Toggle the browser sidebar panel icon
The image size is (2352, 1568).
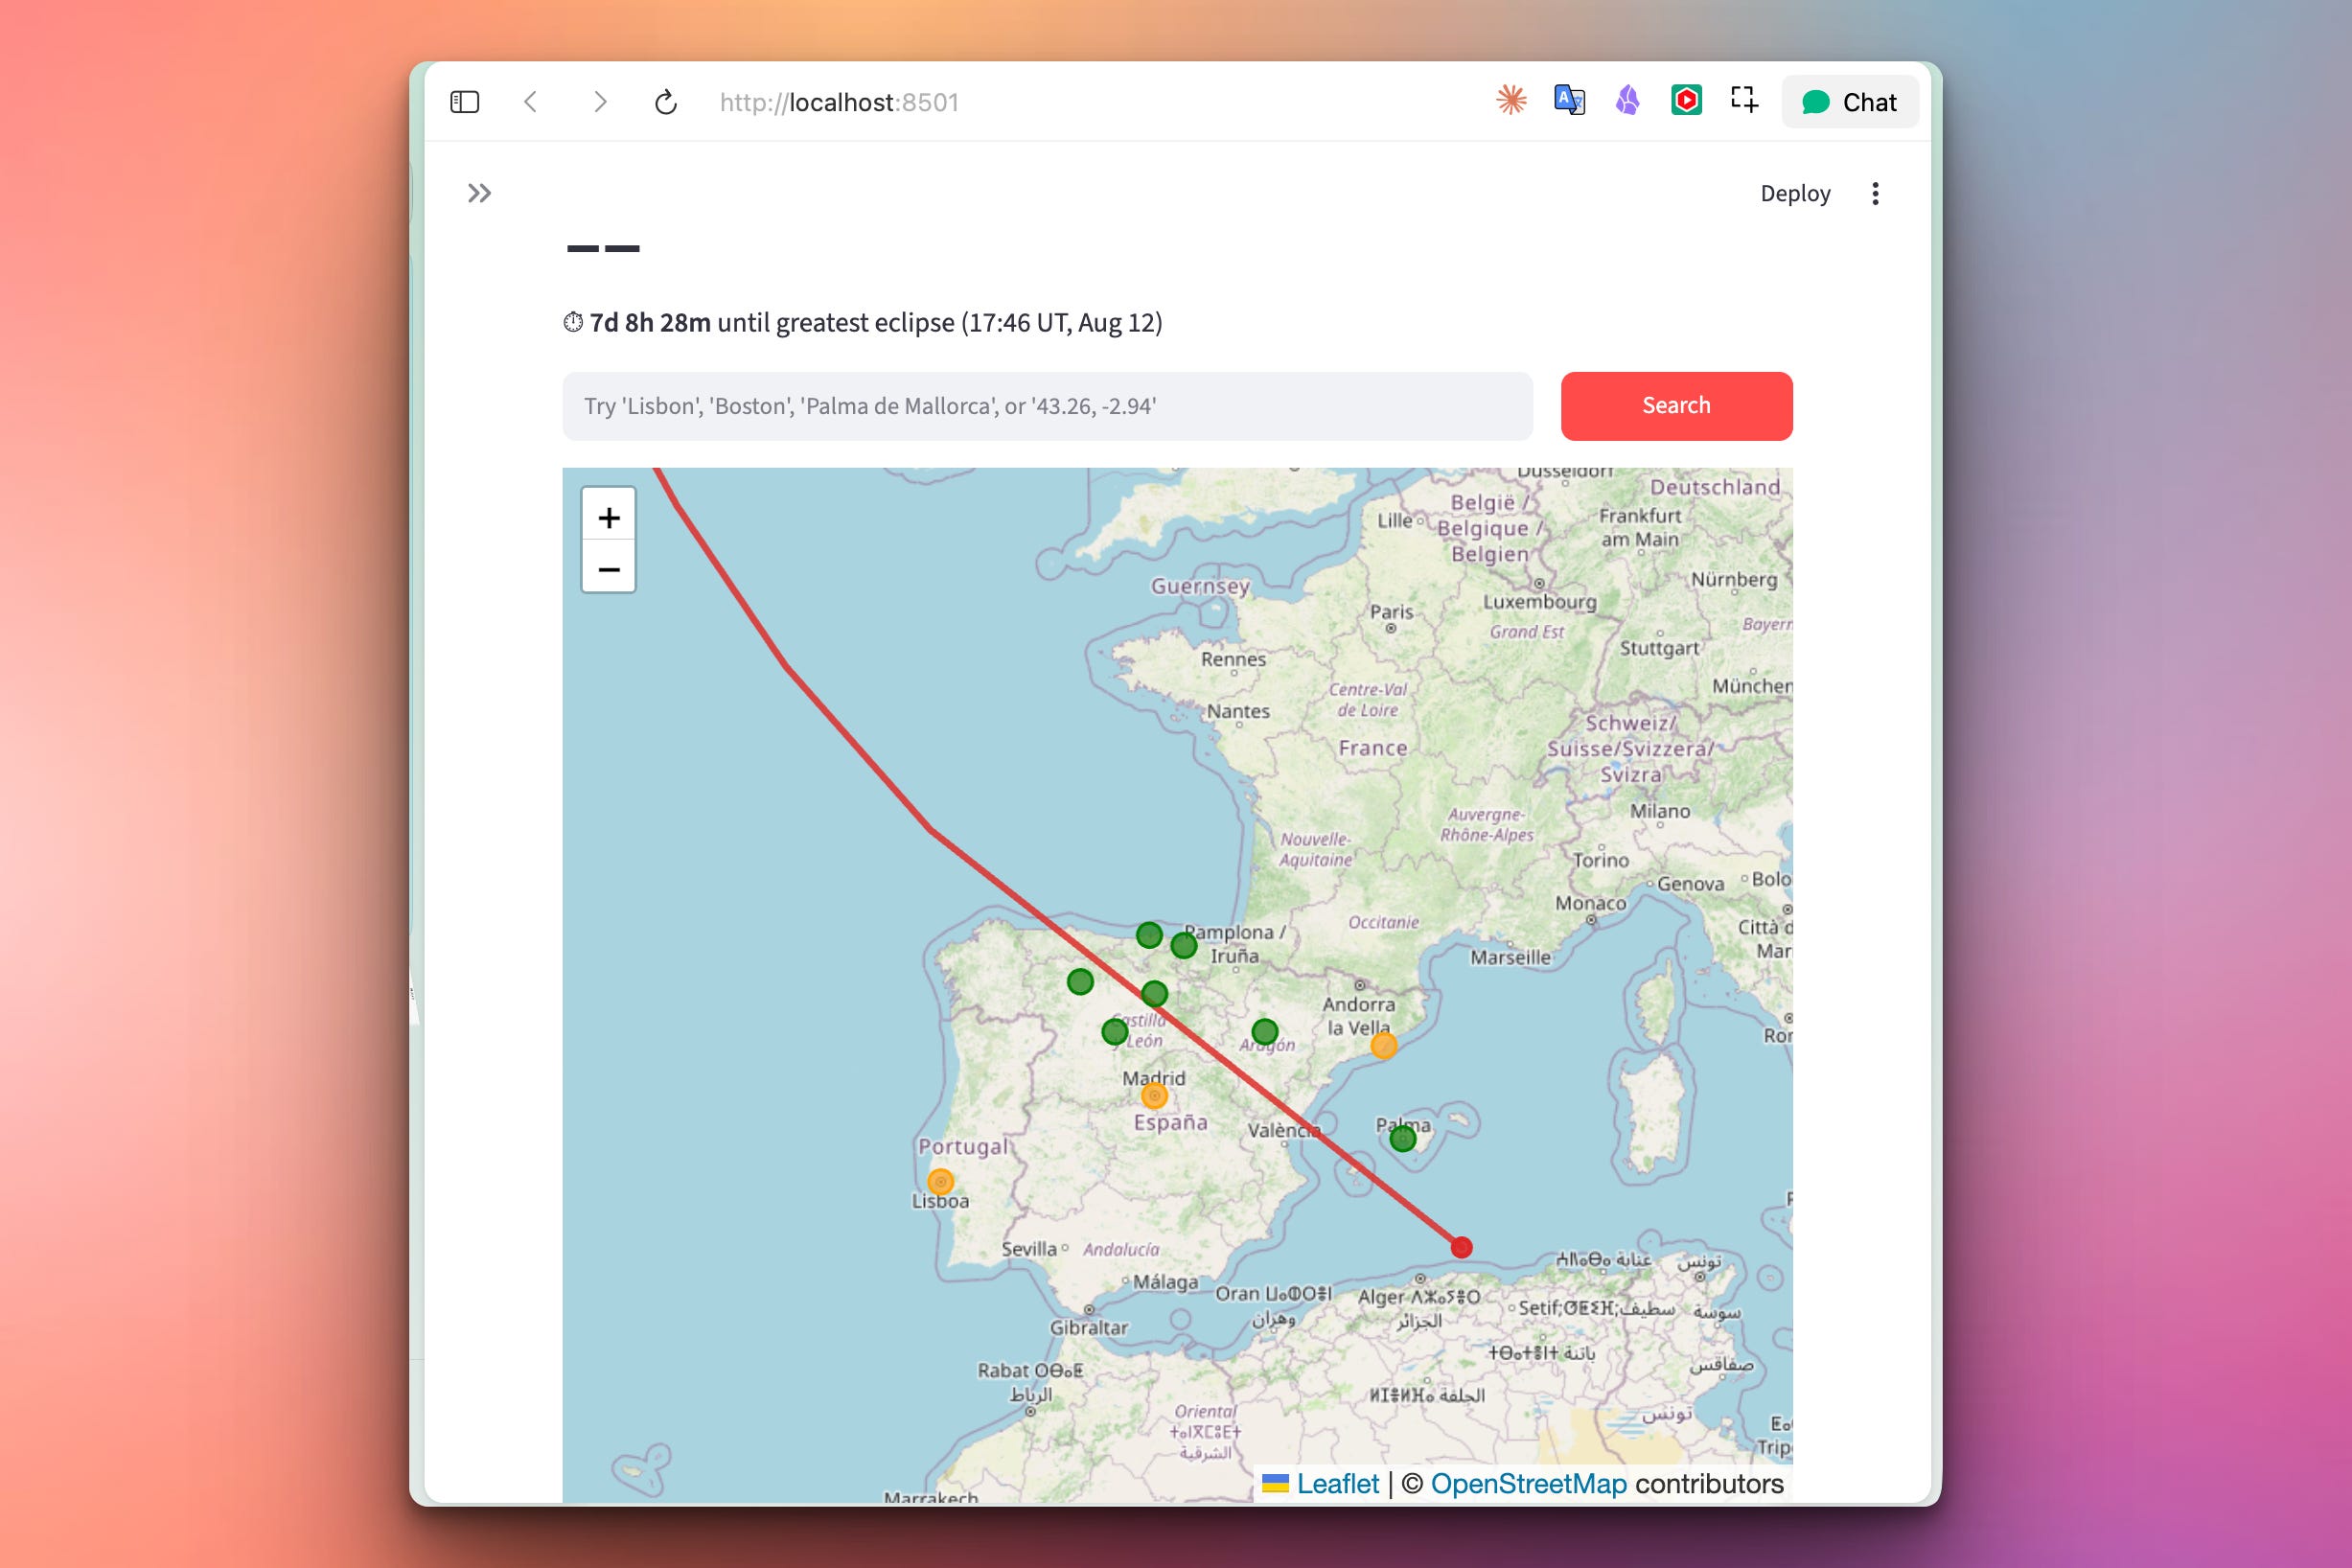click(x=465, y=102)
